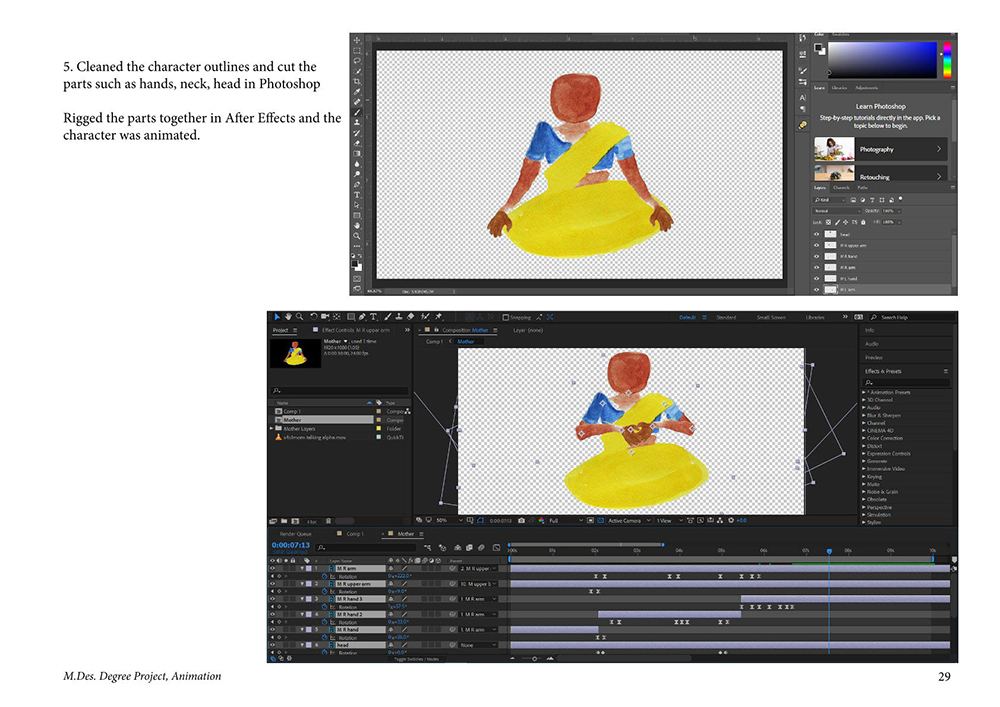Click the After Effects Selection tool arrow
Image resolution: width=1000 pixels, height=707 pixels.
pyautogui.click(x=277, y=317)
